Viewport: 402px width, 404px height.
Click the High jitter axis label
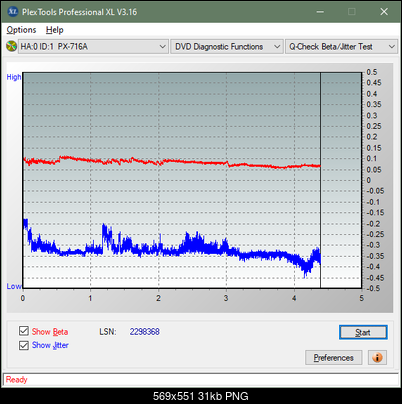[x=14, y=77]
